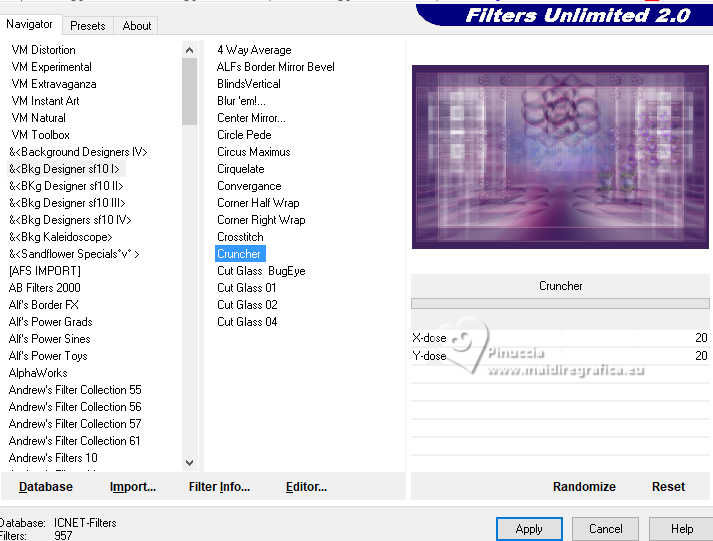Viewport: 713px width, 541px height.
Task: Click the Import... button
Action: click(133, 486)
